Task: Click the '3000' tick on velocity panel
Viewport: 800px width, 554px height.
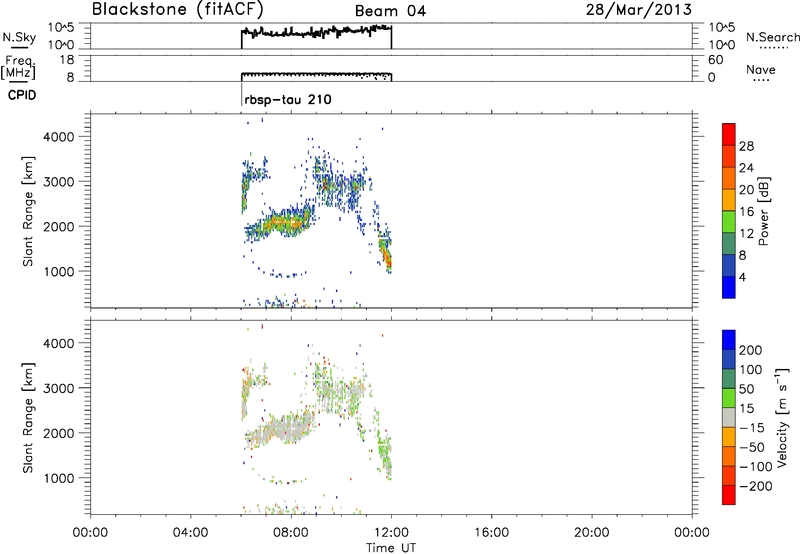Action: click(x=59, y=388)
